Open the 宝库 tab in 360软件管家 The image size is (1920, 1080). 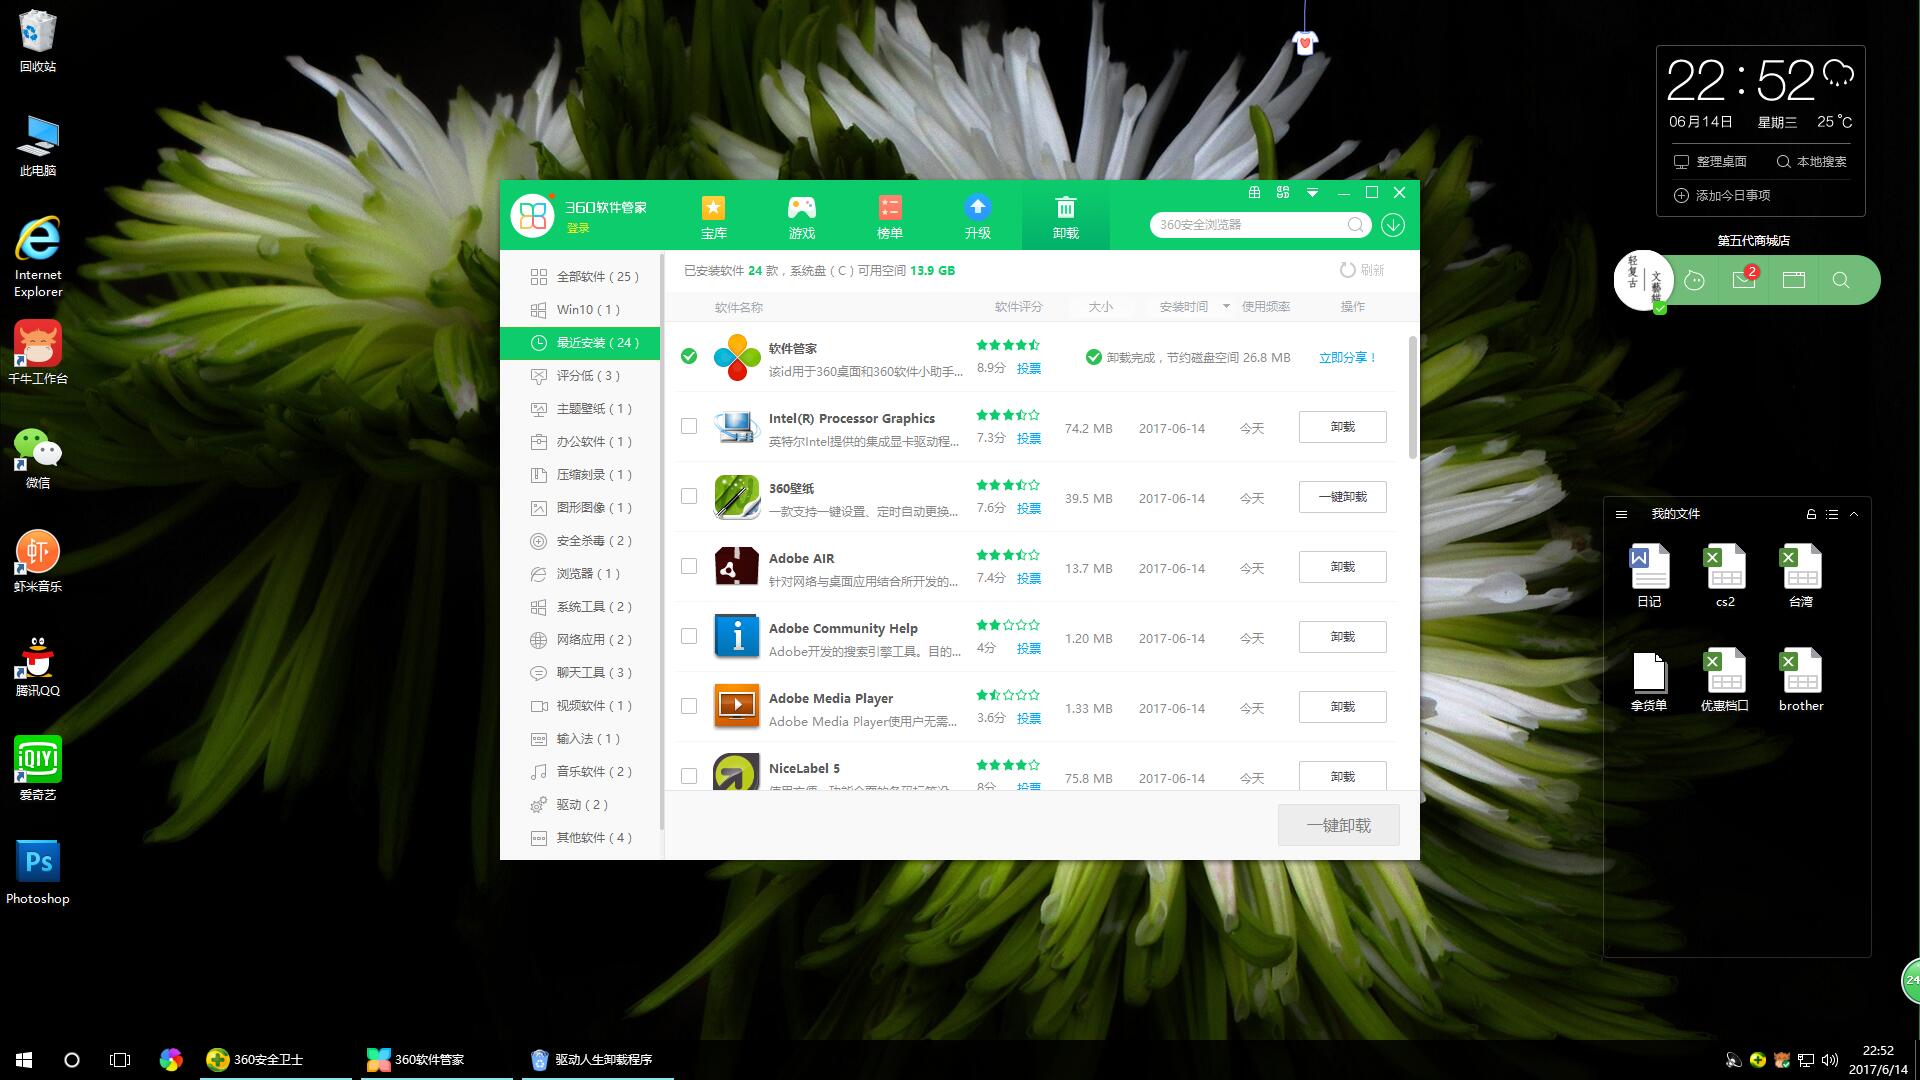[x=713, y=216]
